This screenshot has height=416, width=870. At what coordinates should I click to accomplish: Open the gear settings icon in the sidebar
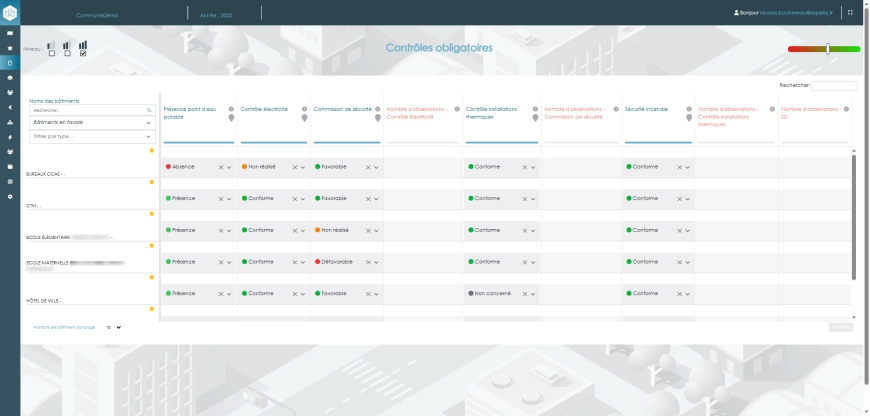tap(10, 196)
